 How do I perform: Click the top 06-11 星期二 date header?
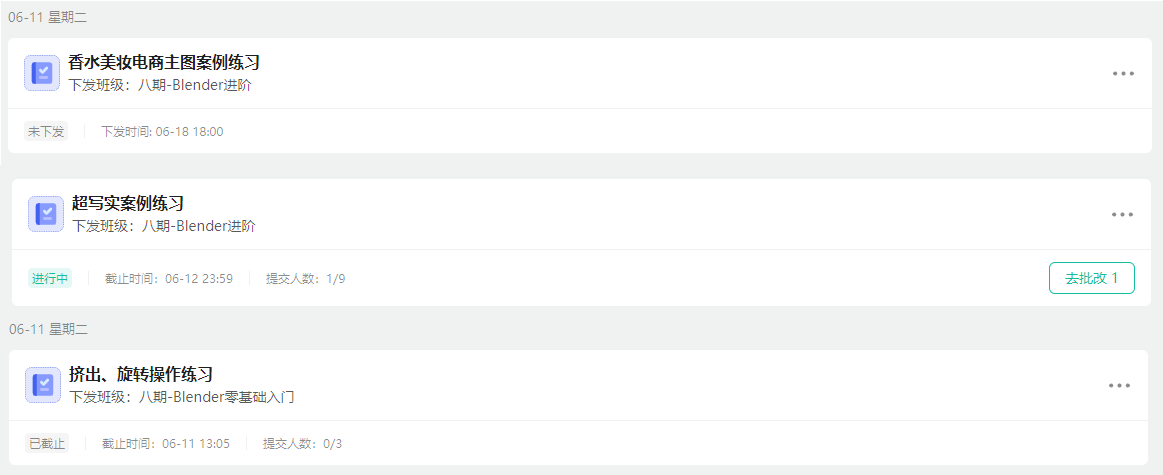(47, 18)
